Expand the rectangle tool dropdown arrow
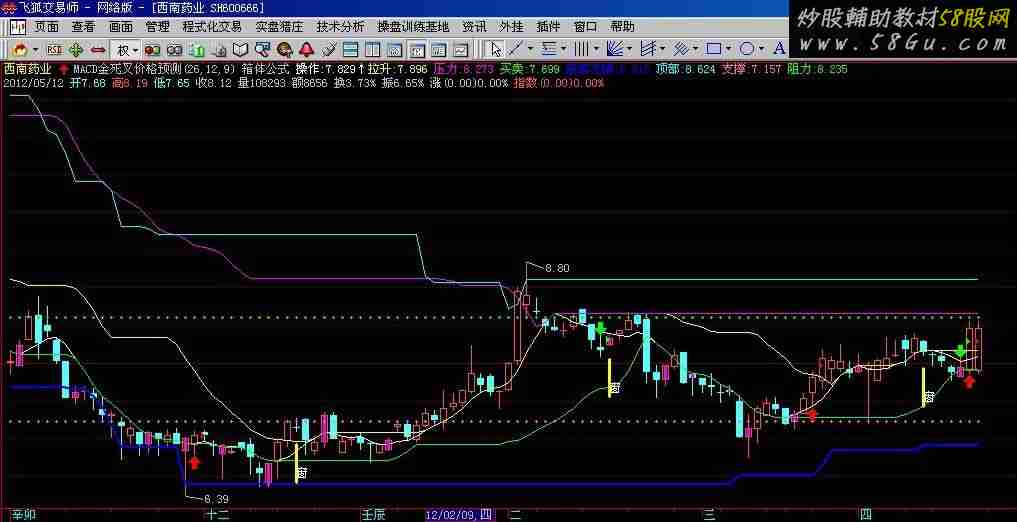Image resolution: width=1017 pixels, height=522 pixels. (x=728, y=50)
